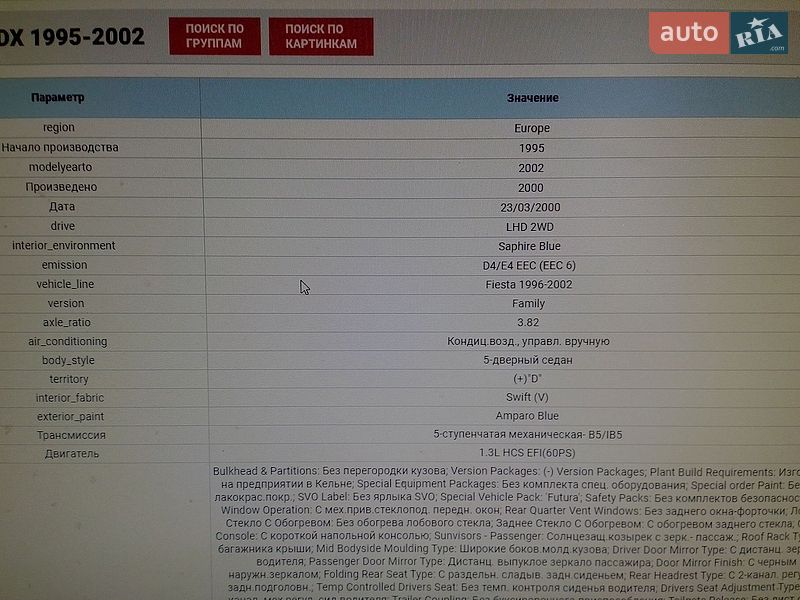Click the 'air_conditioning' parameter cell
Image resolution: width=800 pixels, height=600 pixels.
[68, 341]
